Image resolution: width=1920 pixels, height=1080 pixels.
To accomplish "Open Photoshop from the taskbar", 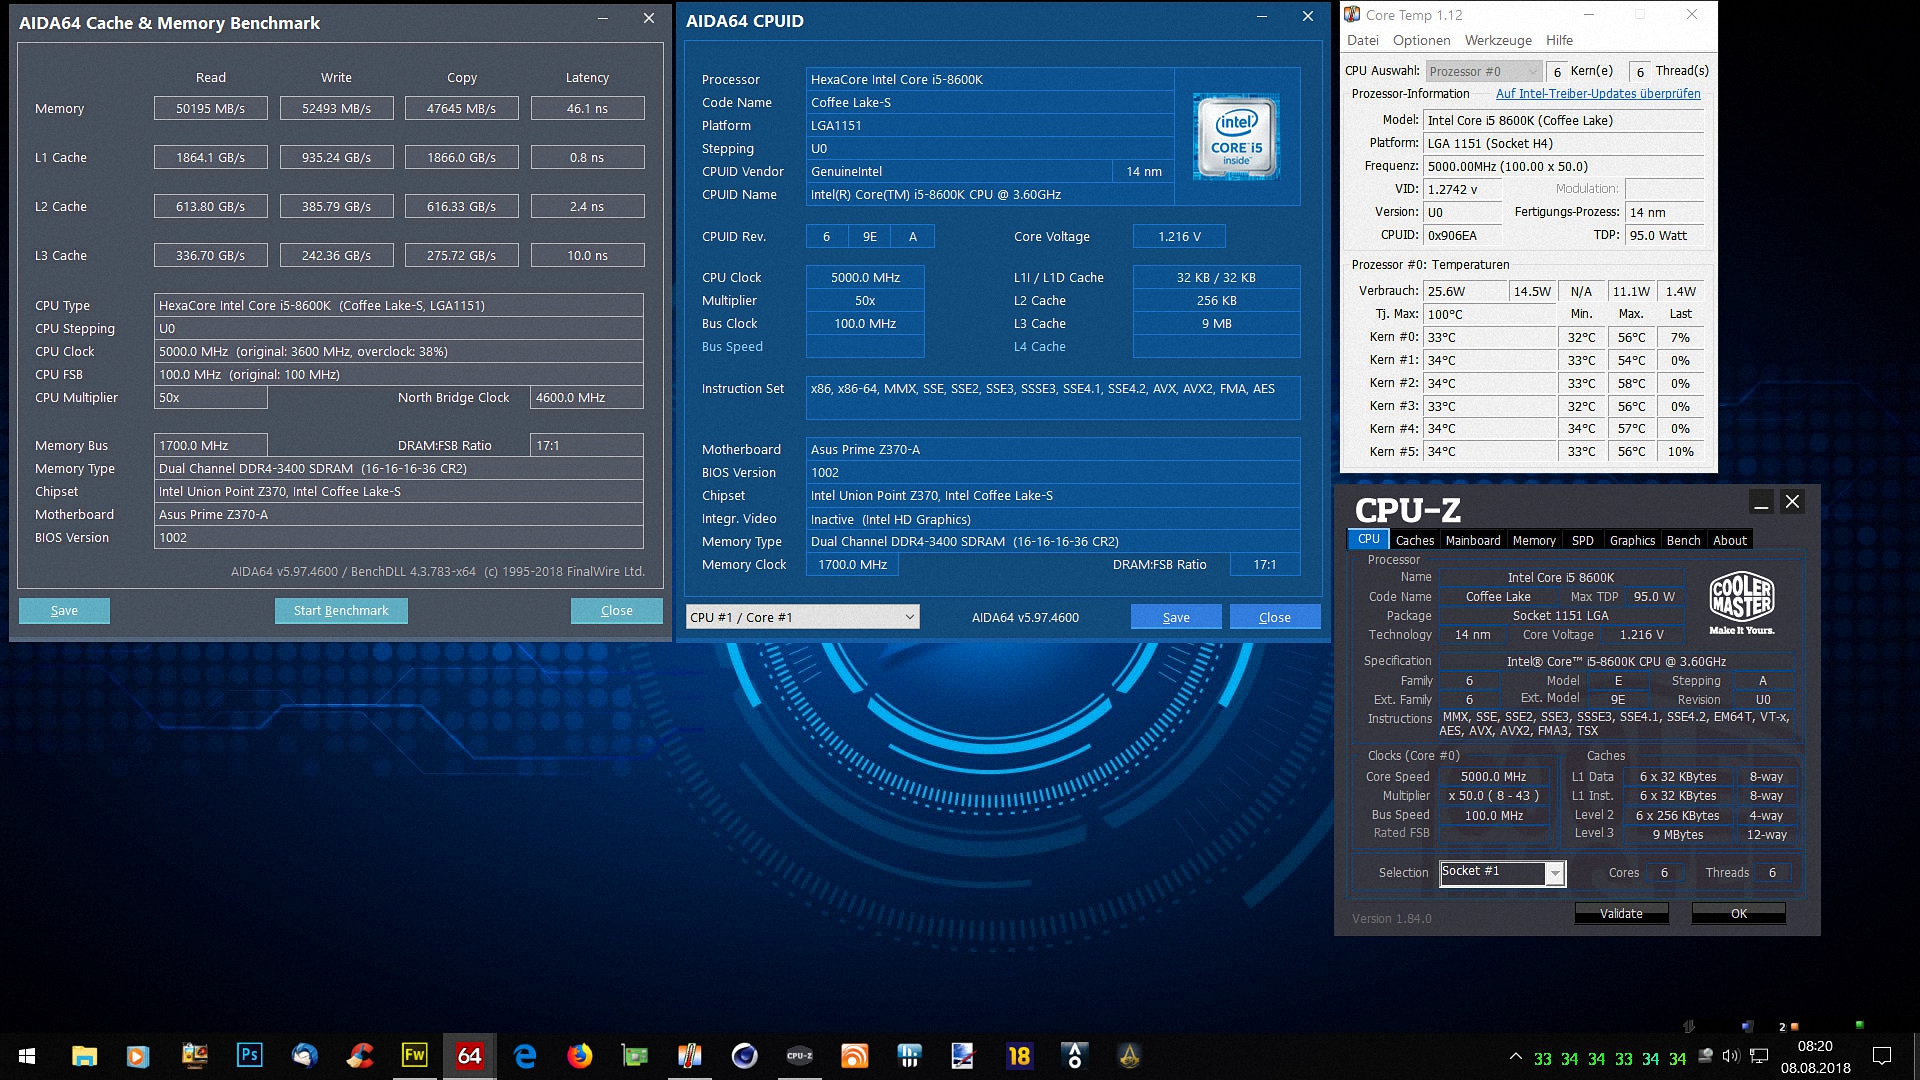I will coord(249,1056).
